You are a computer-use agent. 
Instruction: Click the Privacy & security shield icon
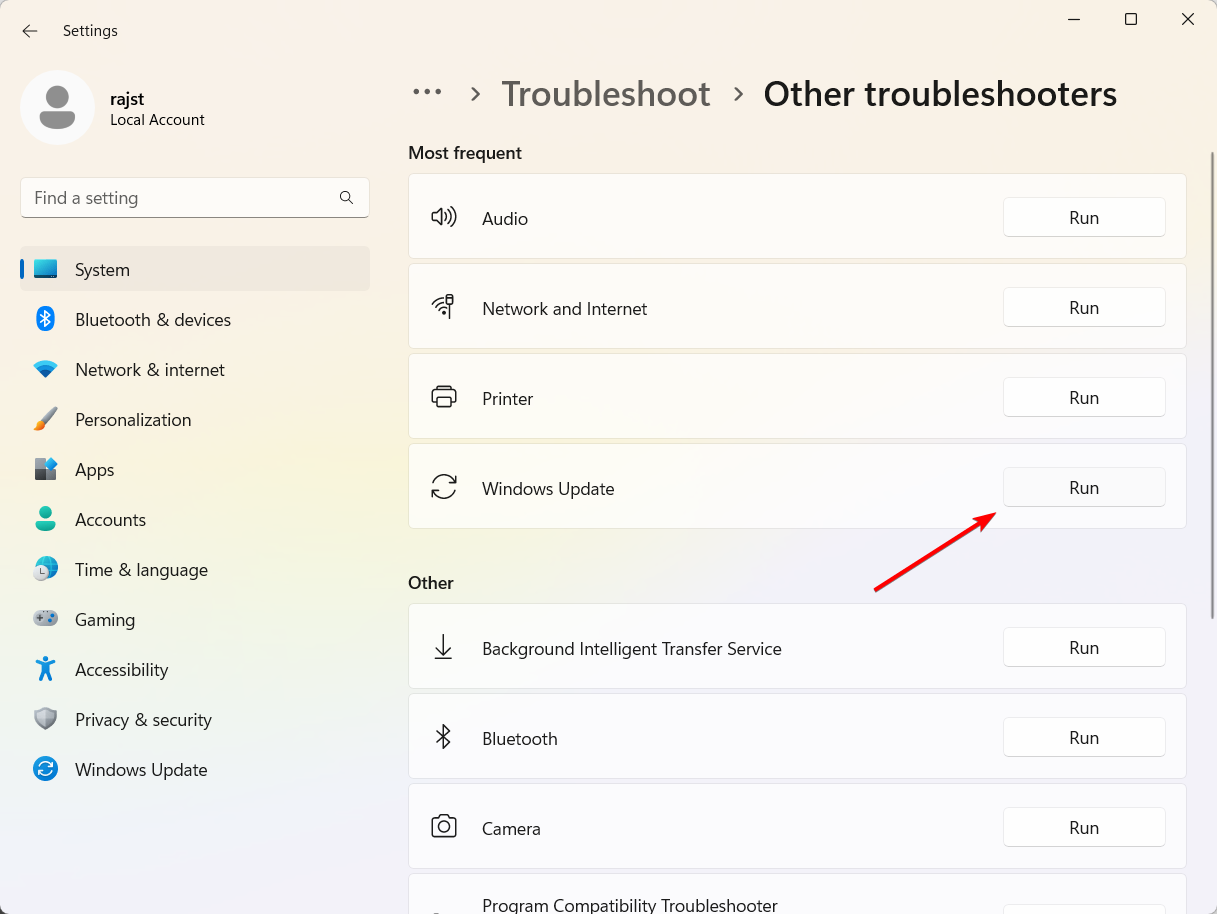click(x=46, y=719)
